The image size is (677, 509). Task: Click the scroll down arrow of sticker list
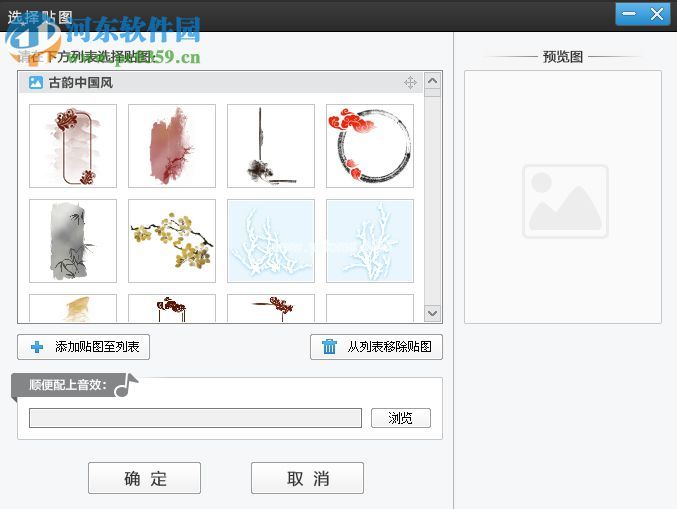coord(433,313)
